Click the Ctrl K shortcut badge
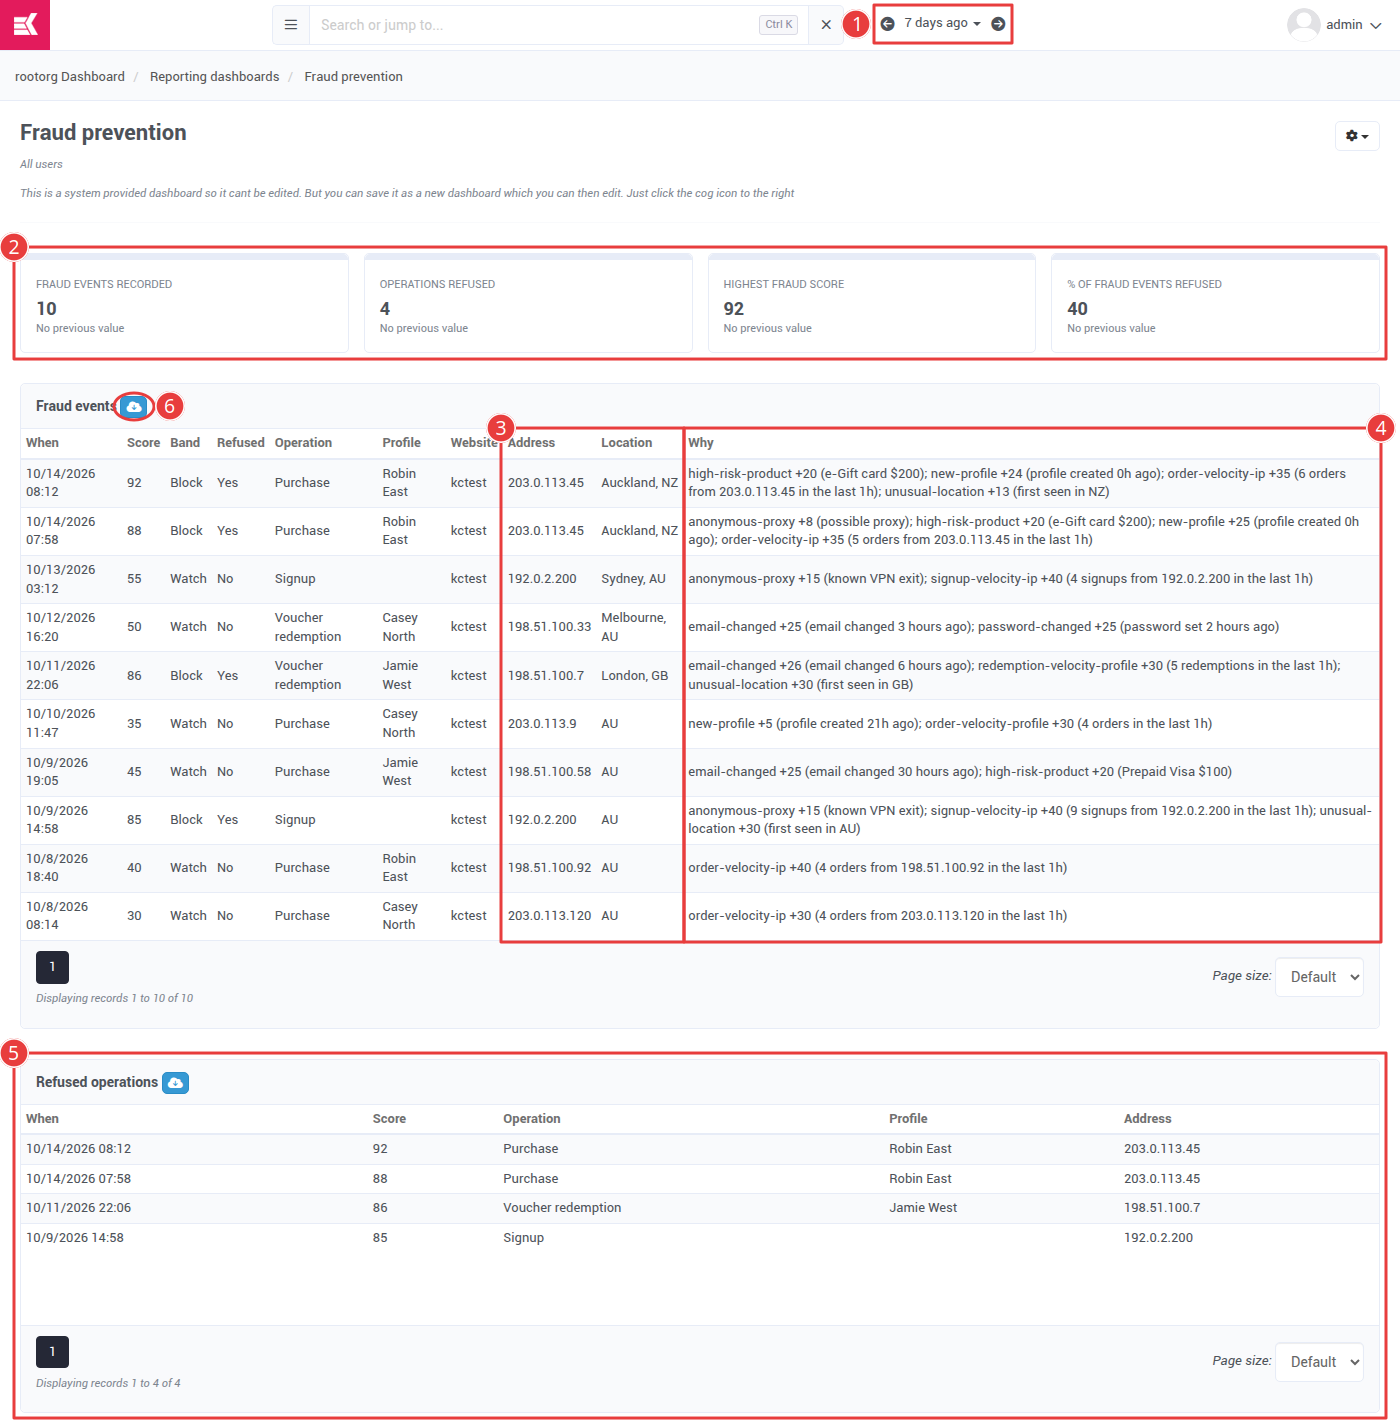The height and width of the screenshot is (1425, 1400). (x=778, y=25)
